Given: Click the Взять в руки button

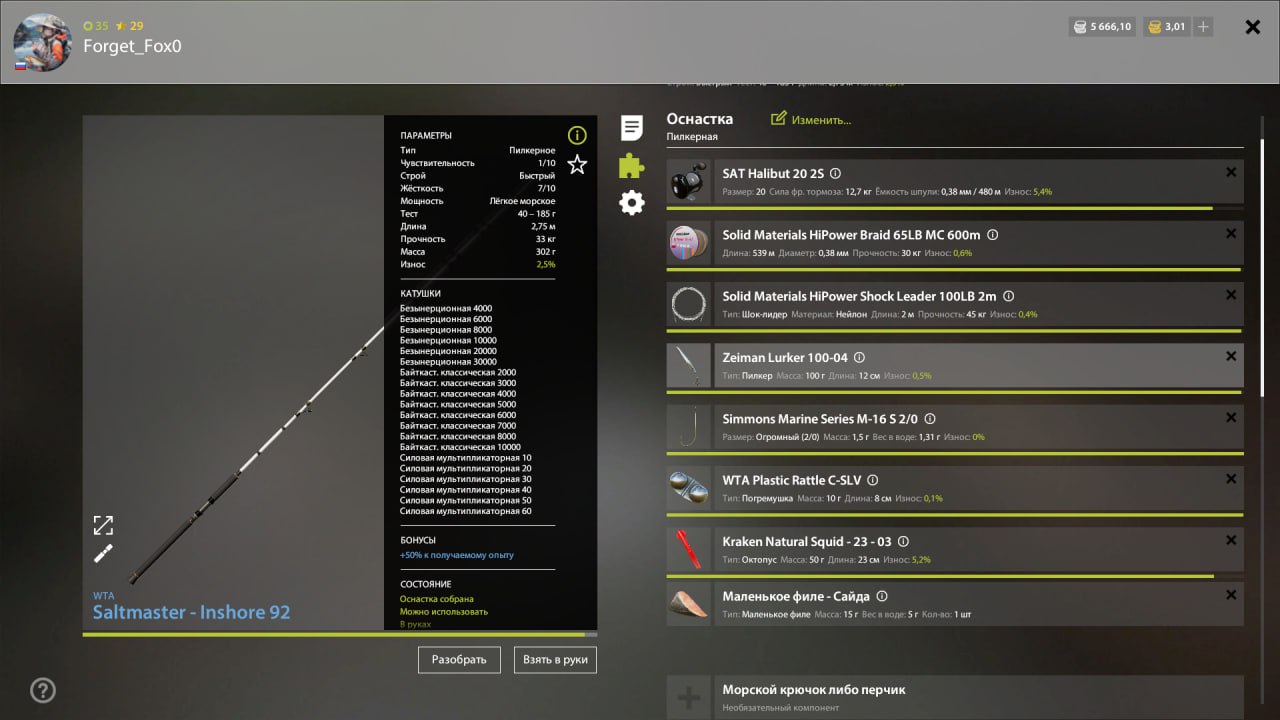Looking at the screenshot, I should click(x=555, y=660).
